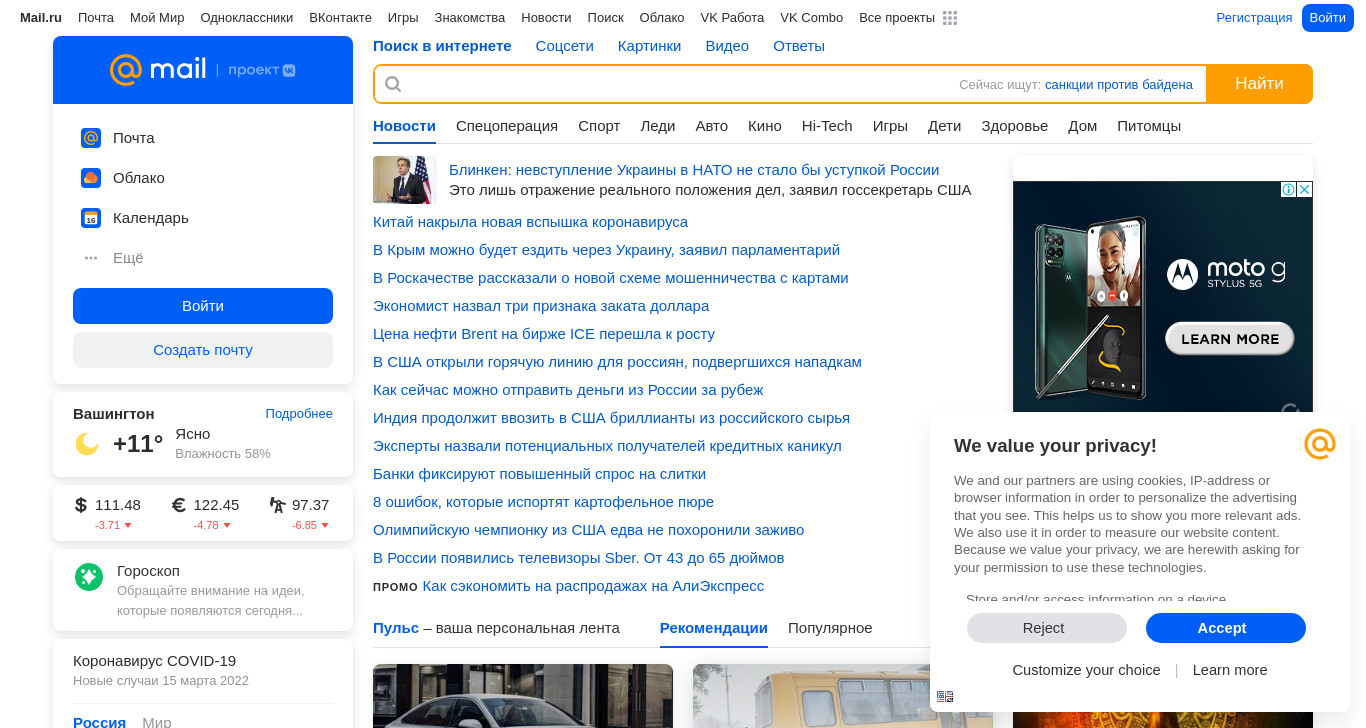The width and height of the screenshot is (1366, 728).
Task: Open the Питомцы news tab
Action: coord(1149,126)
